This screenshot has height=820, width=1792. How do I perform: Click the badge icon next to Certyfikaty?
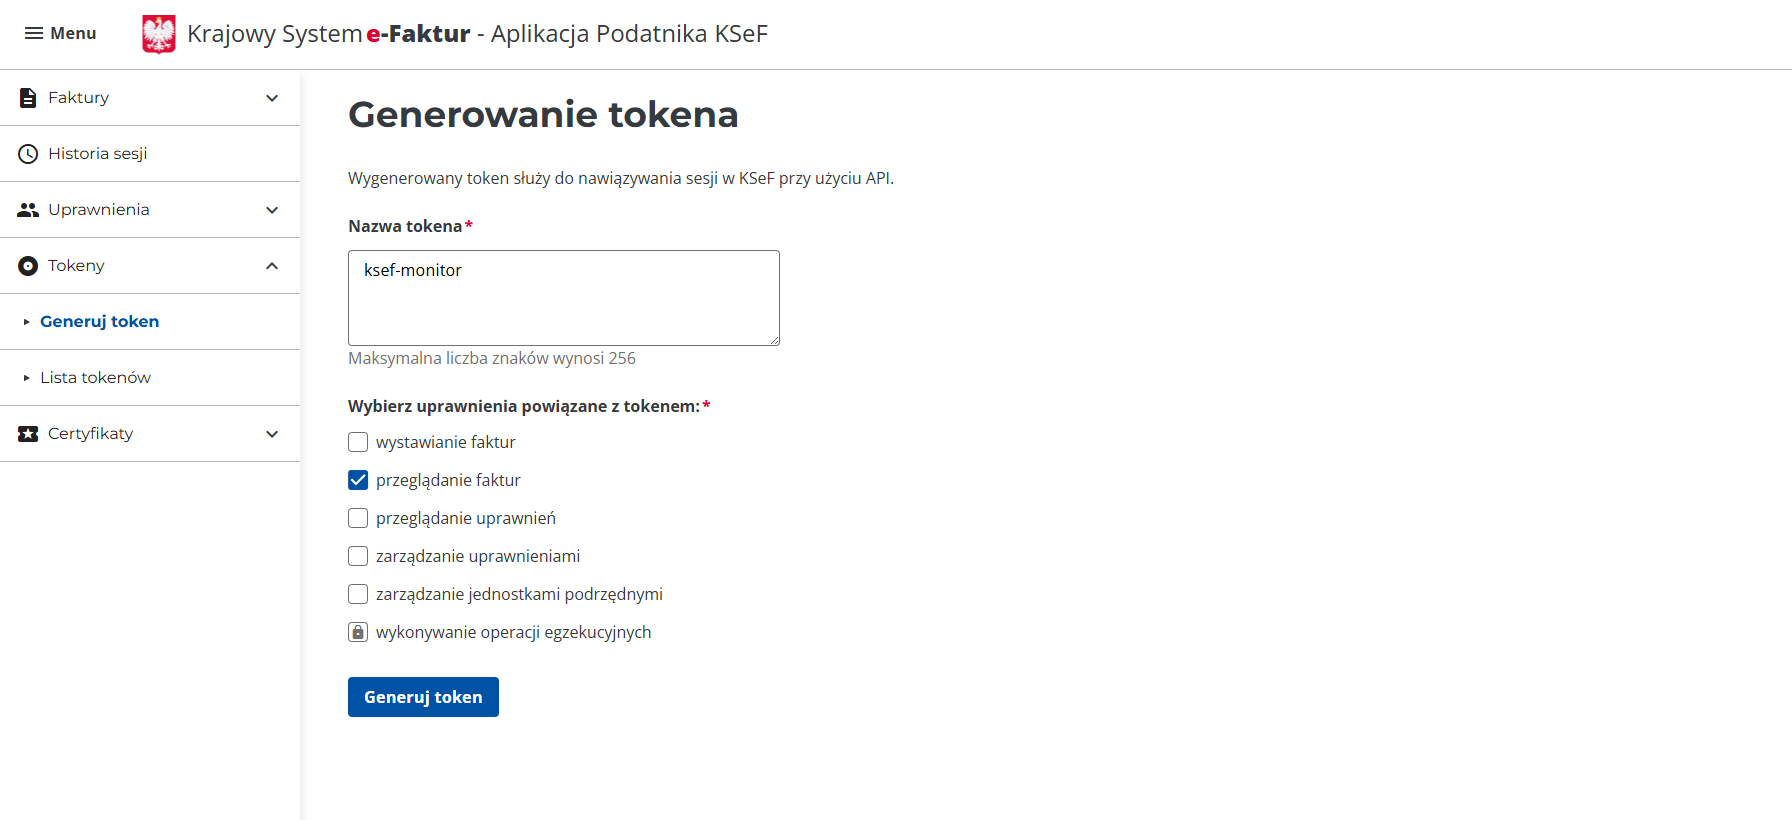[25, 433]
